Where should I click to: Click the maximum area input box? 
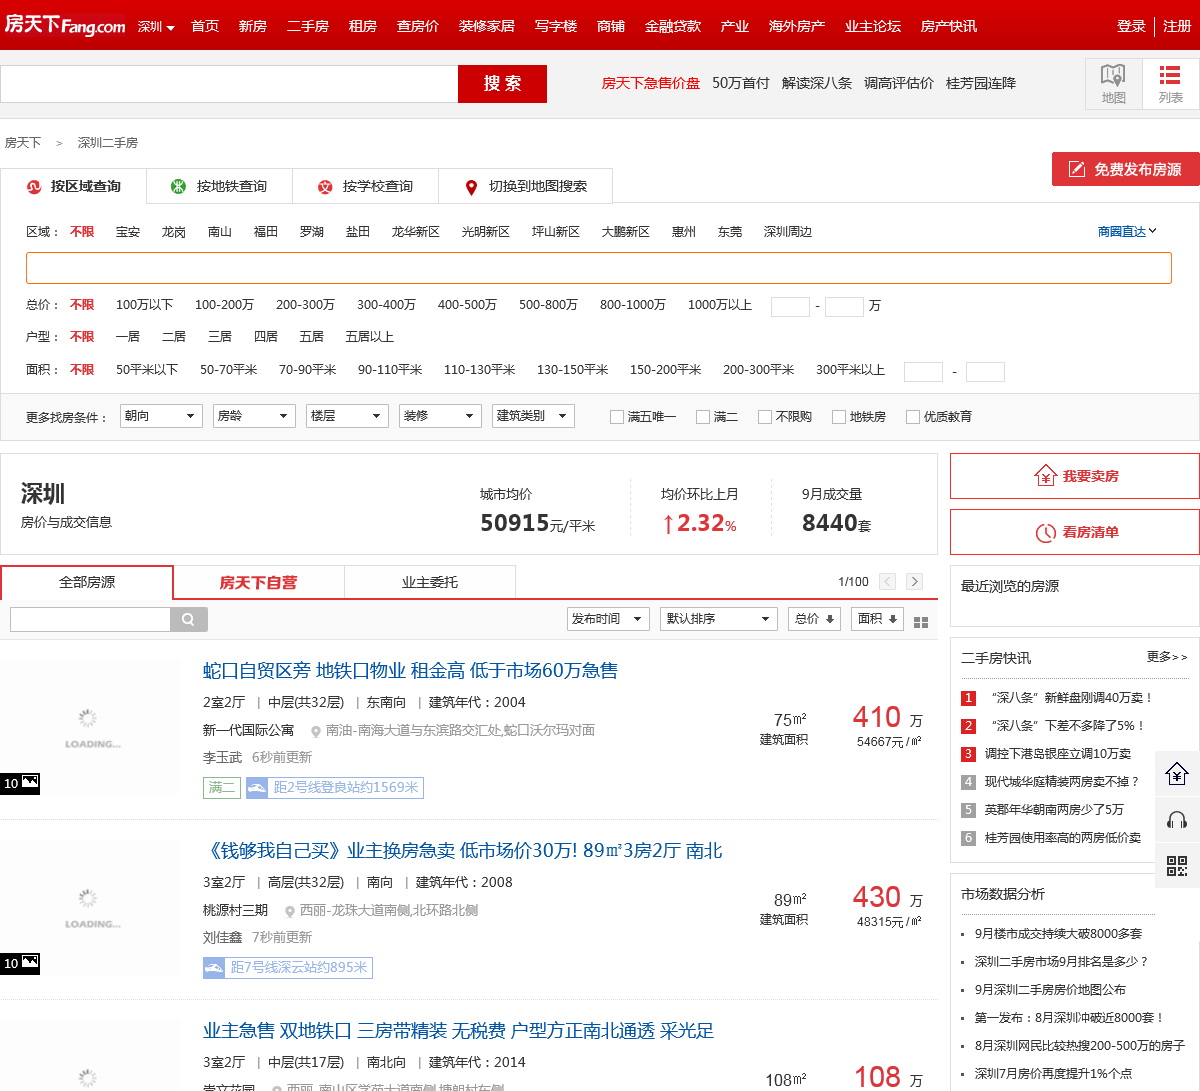coord(985,372)
